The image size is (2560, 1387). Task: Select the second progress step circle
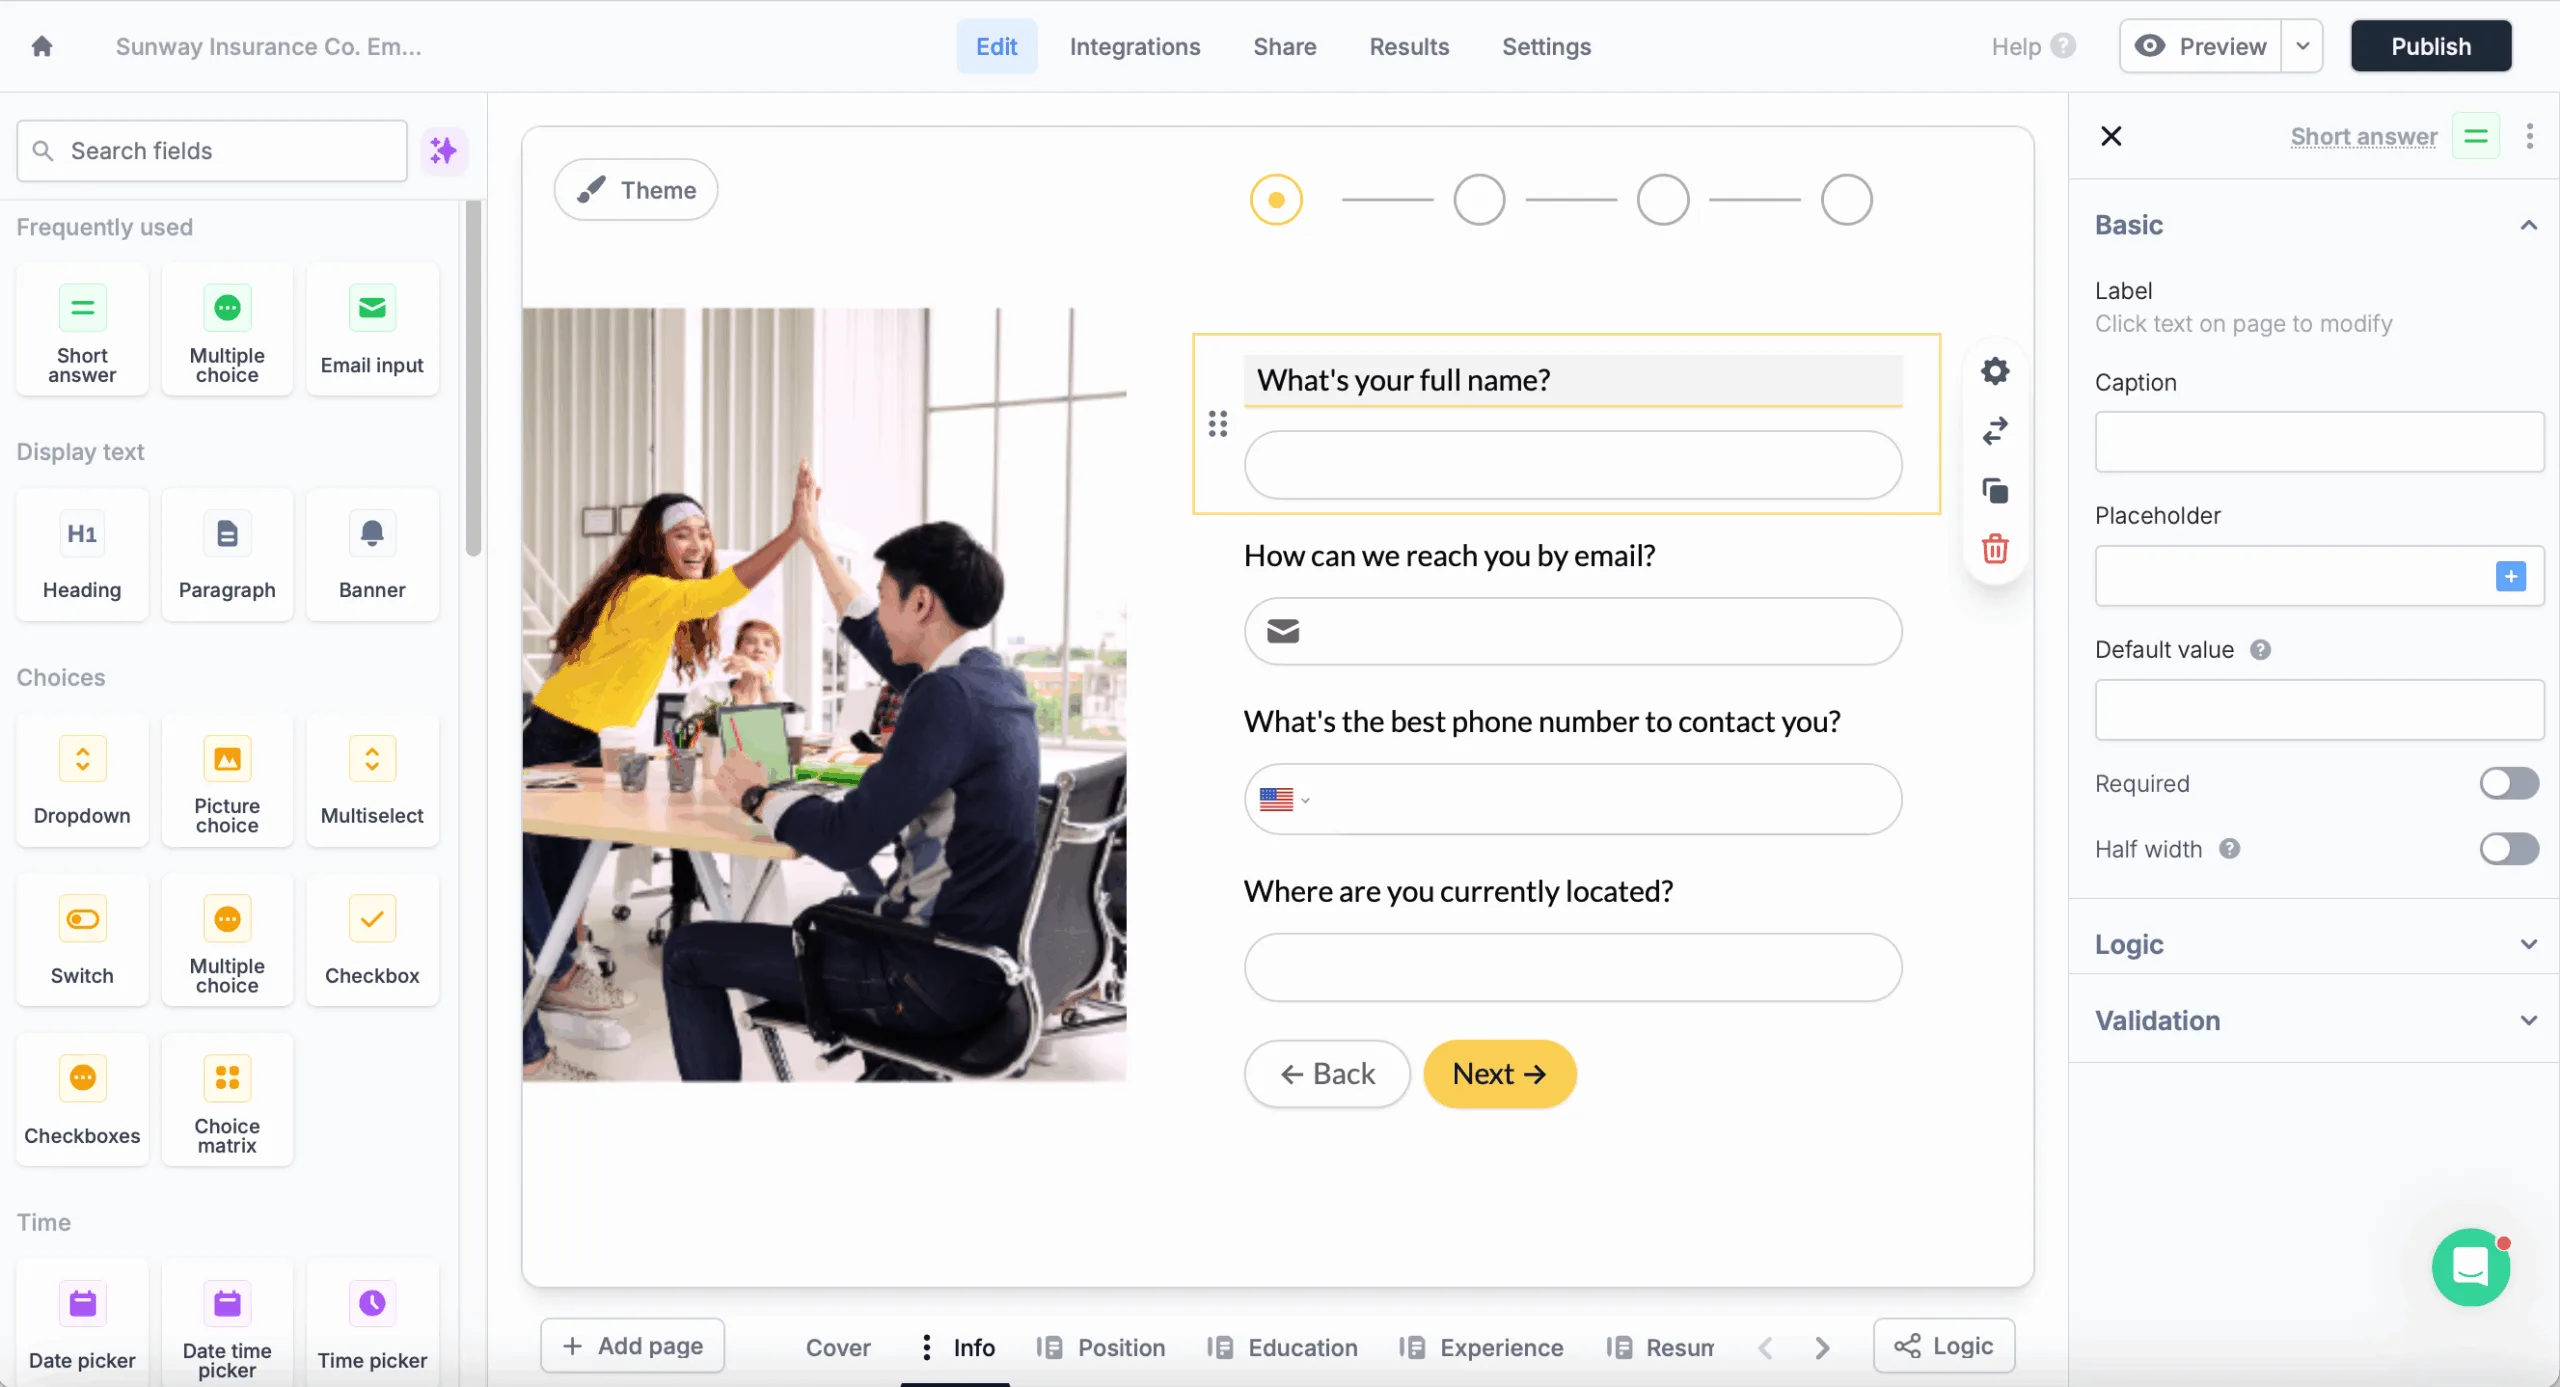point(1479,200)
